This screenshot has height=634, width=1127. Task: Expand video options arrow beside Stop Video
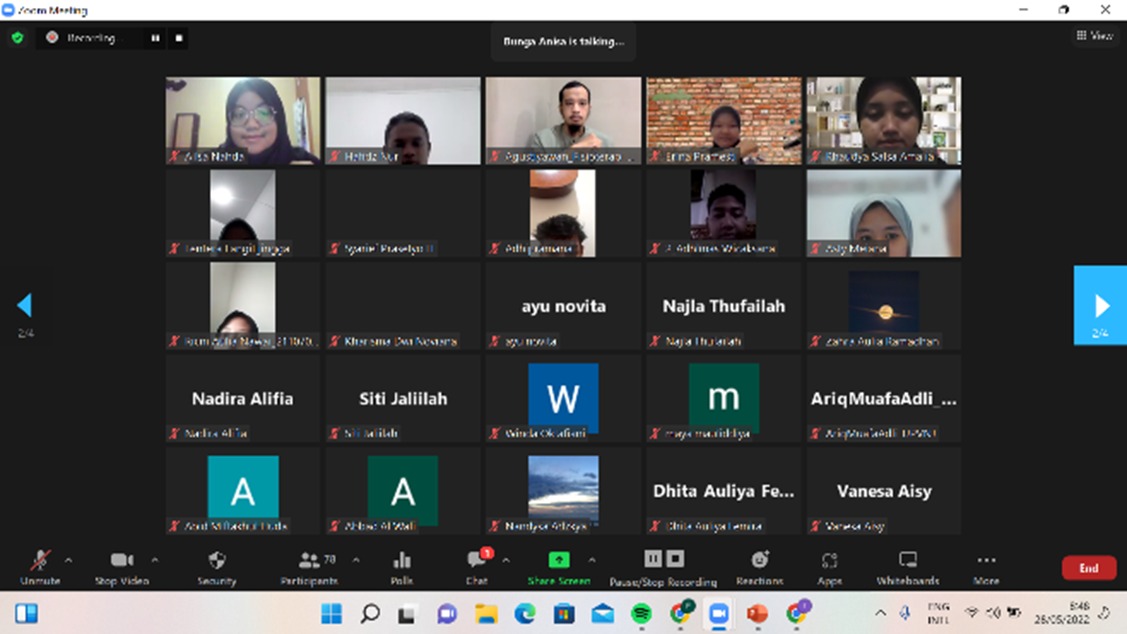coord(154,560)
